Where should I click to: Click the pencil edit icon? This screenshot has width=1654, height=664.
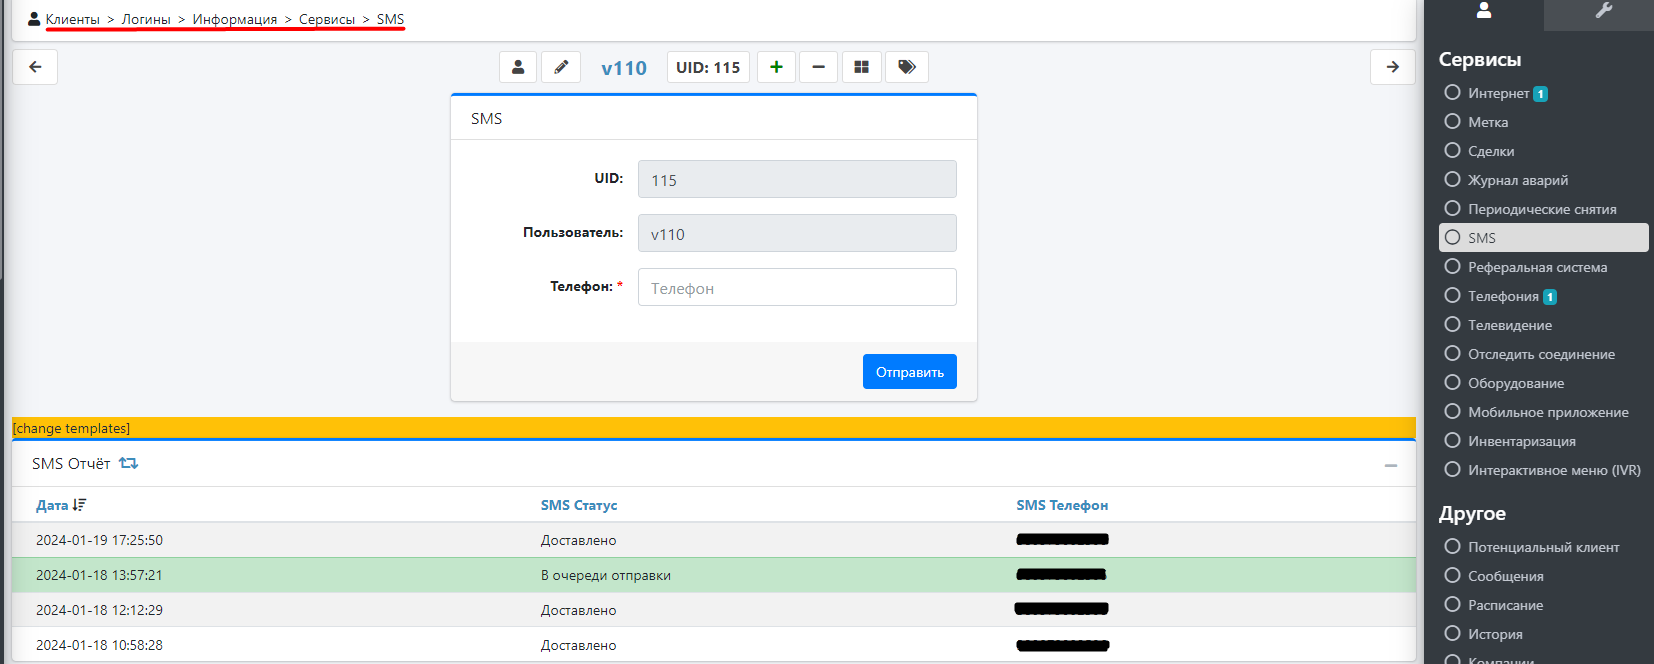pos(561,67)
